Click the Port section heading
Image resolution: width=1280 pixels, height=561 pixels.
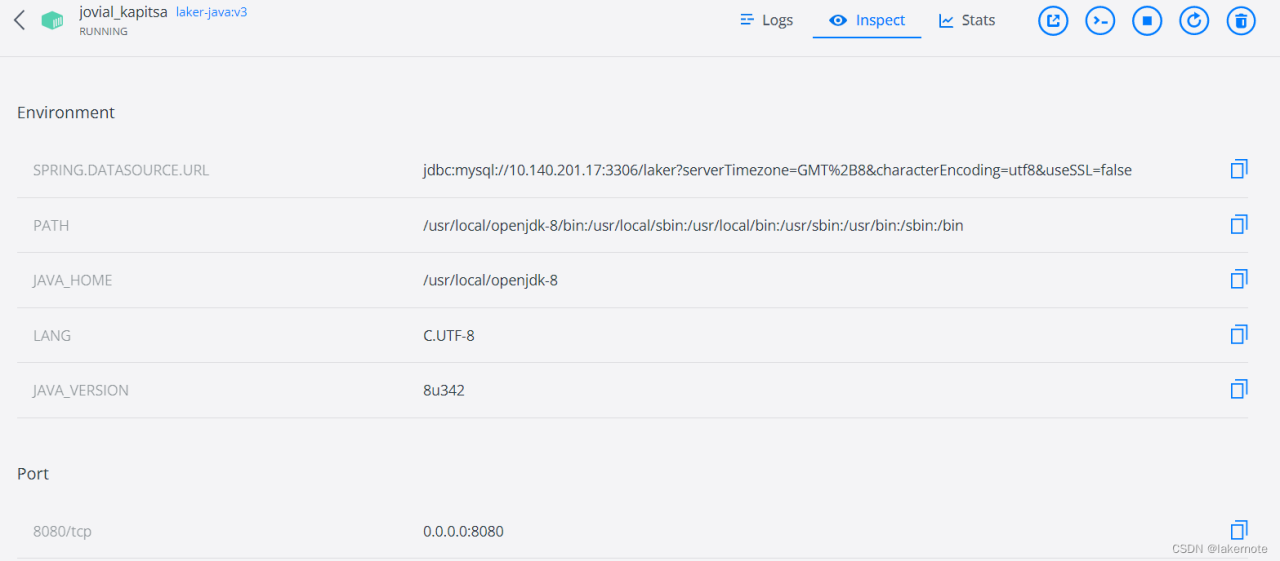[33, 473]
